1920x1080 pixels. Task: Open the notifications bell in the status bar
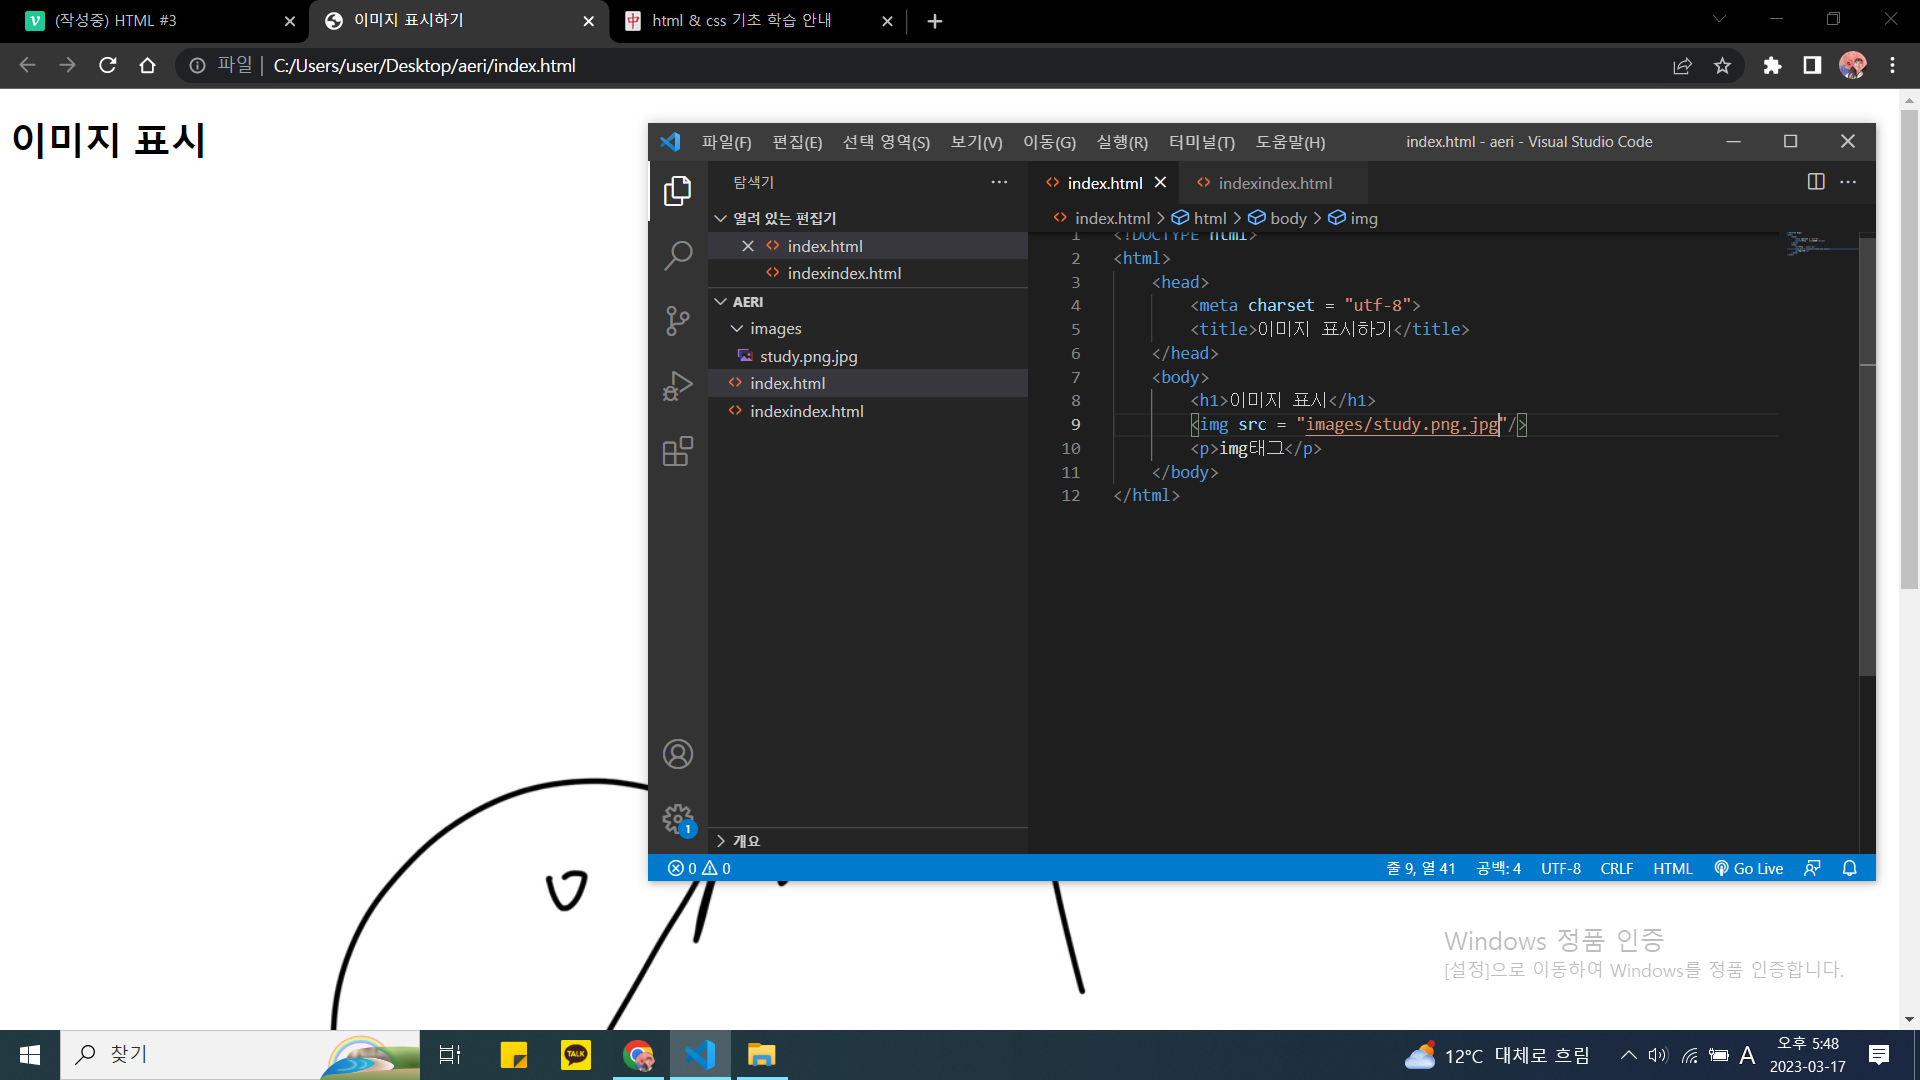[1849, 868]
